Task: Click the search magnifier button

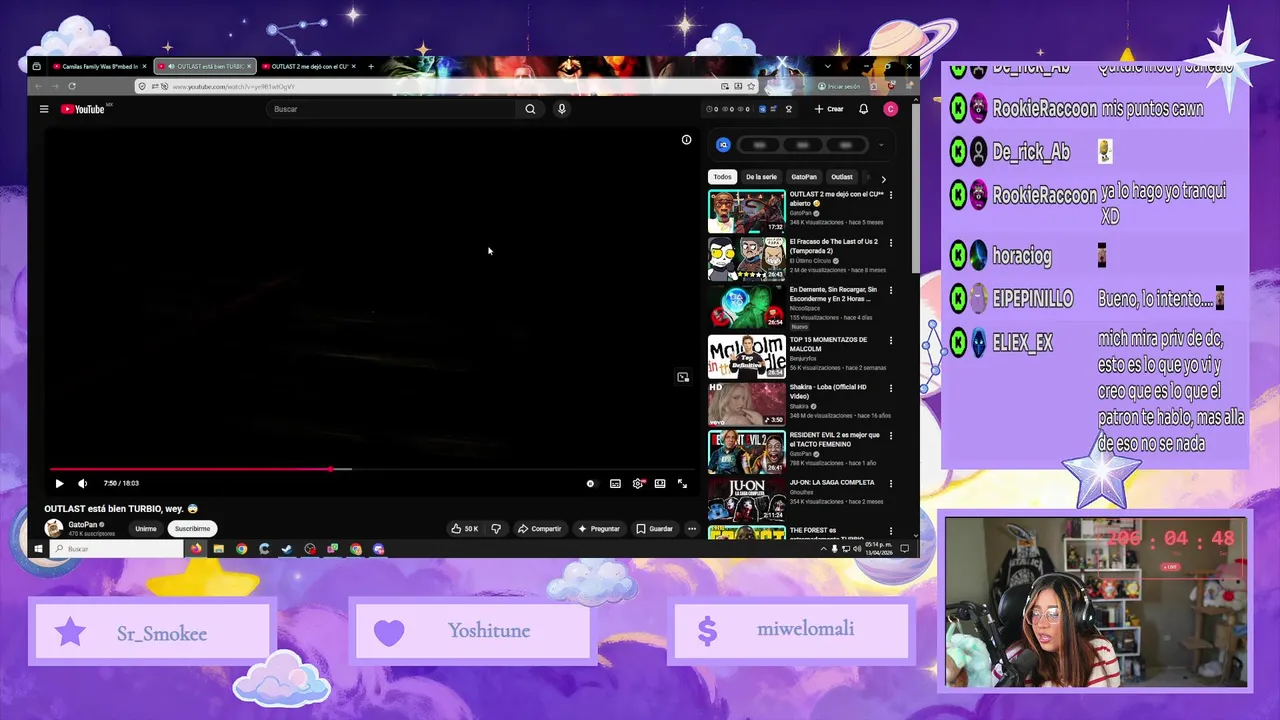Action: tap(530, 109)
